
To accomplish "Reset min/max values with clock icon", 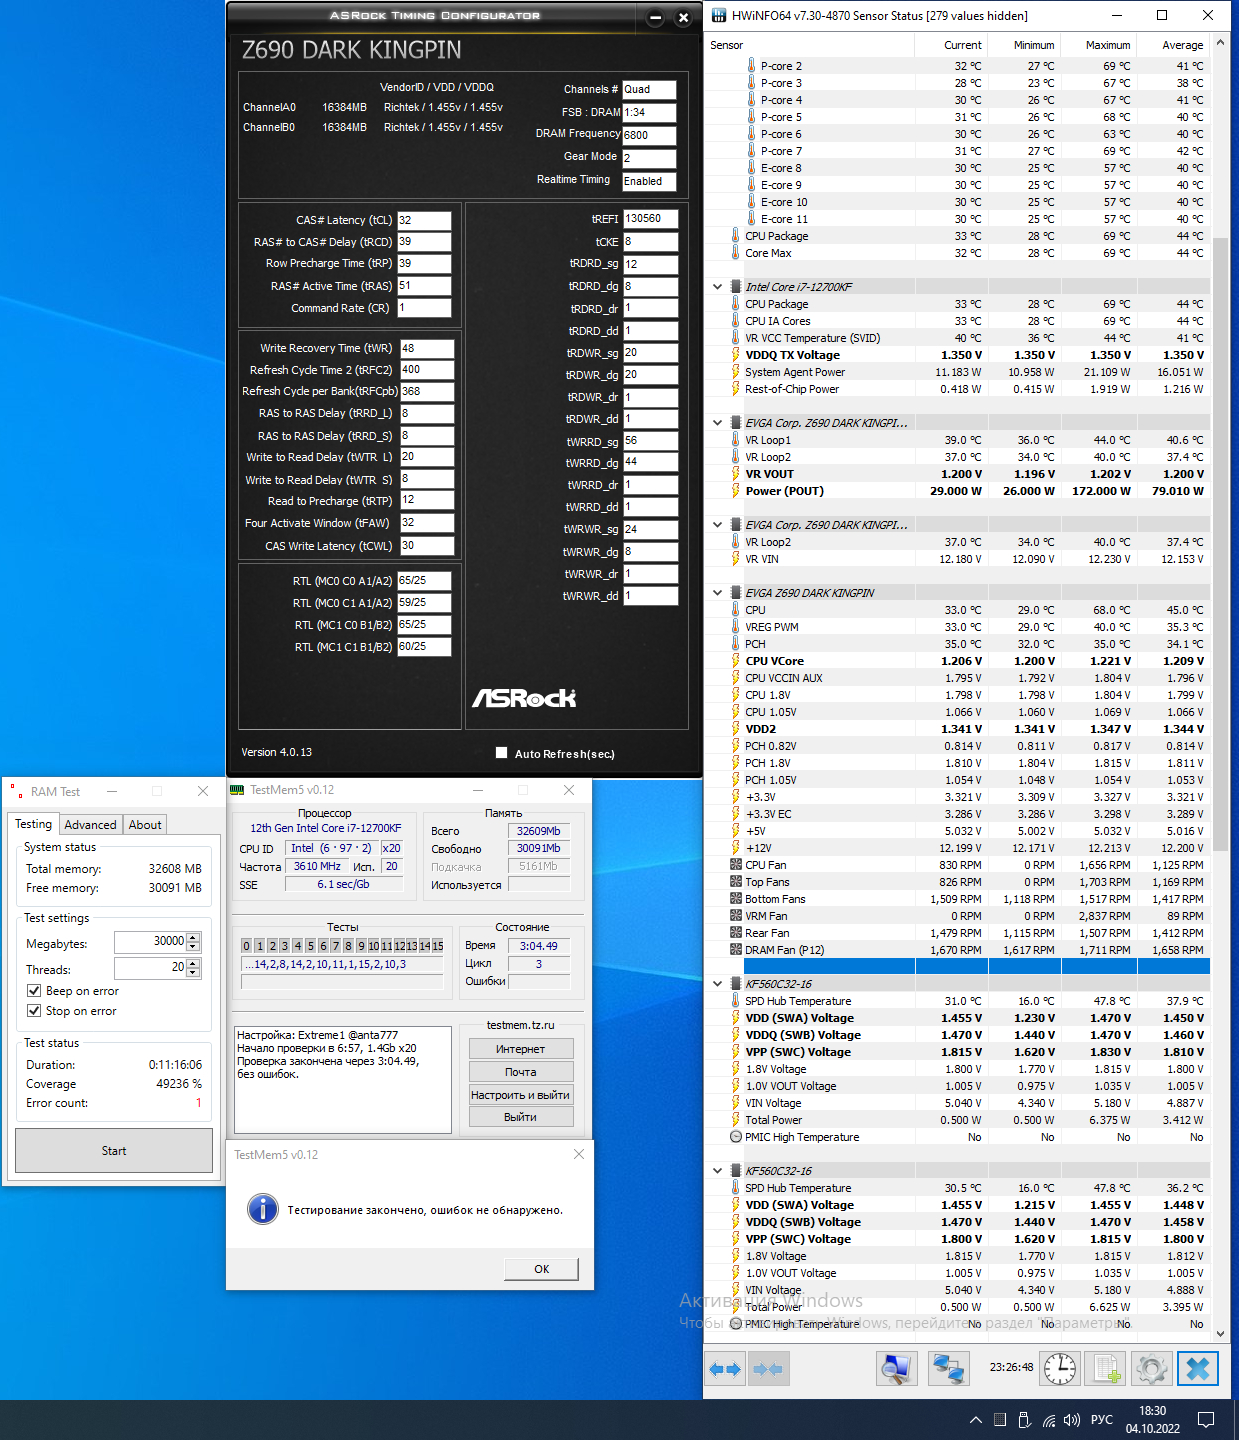I will click(1060, 1369).
